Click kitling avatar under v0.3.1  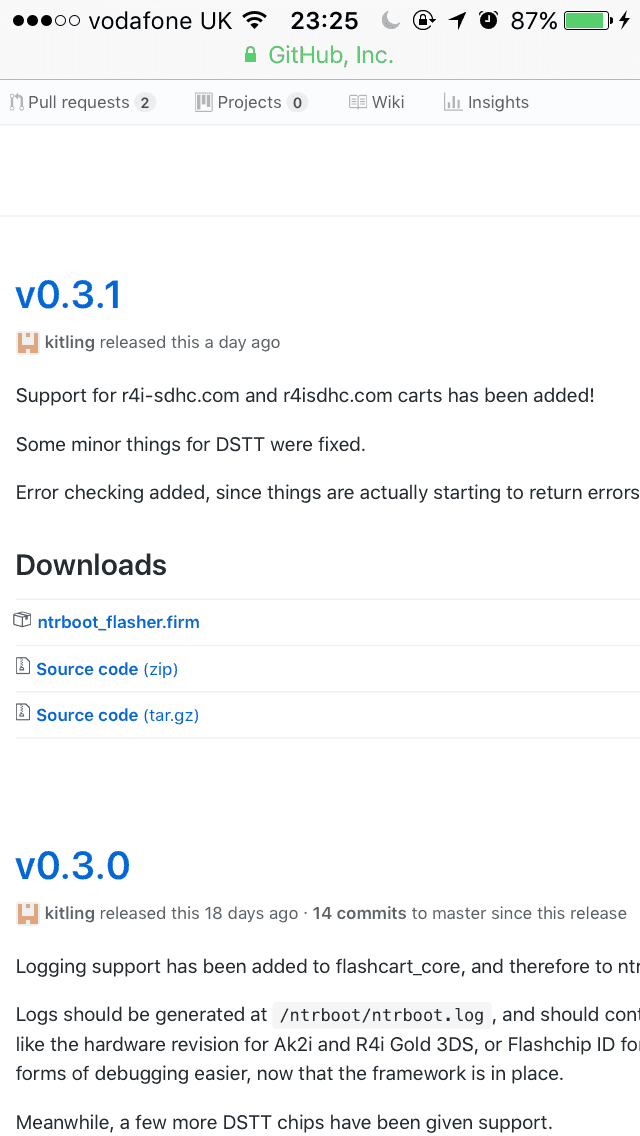[28, 343]
